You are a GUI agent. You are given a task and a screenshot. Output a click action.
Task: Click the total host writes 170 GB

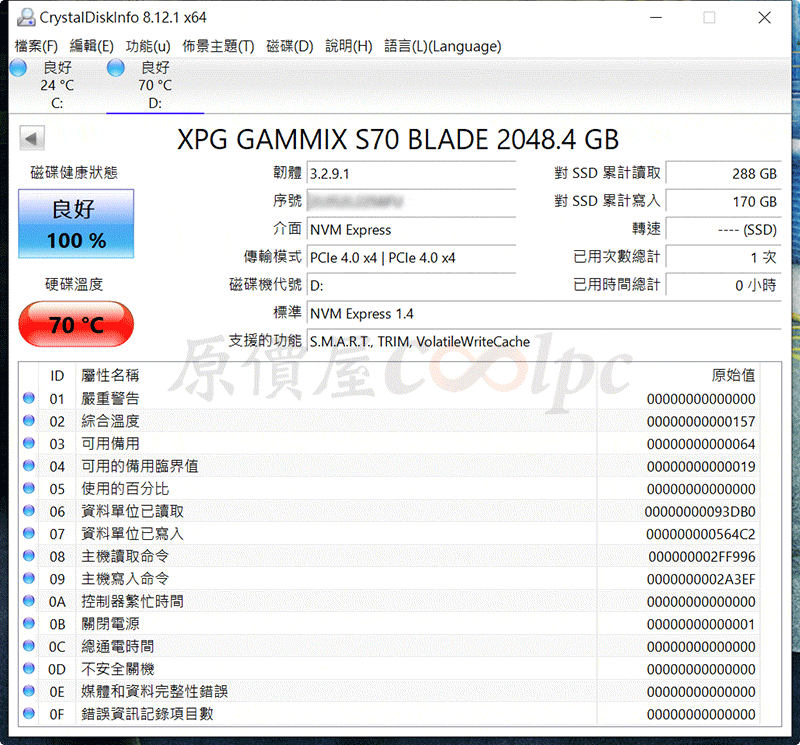[x=723, y=202]
